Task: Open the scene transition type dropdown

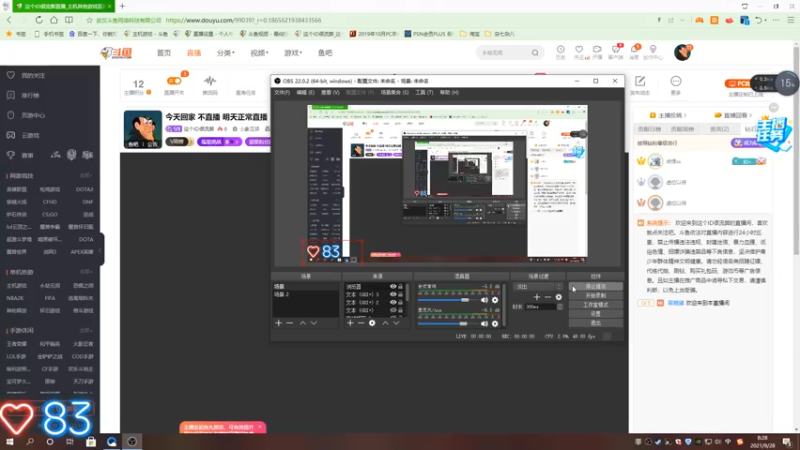Action: (538, 287)
